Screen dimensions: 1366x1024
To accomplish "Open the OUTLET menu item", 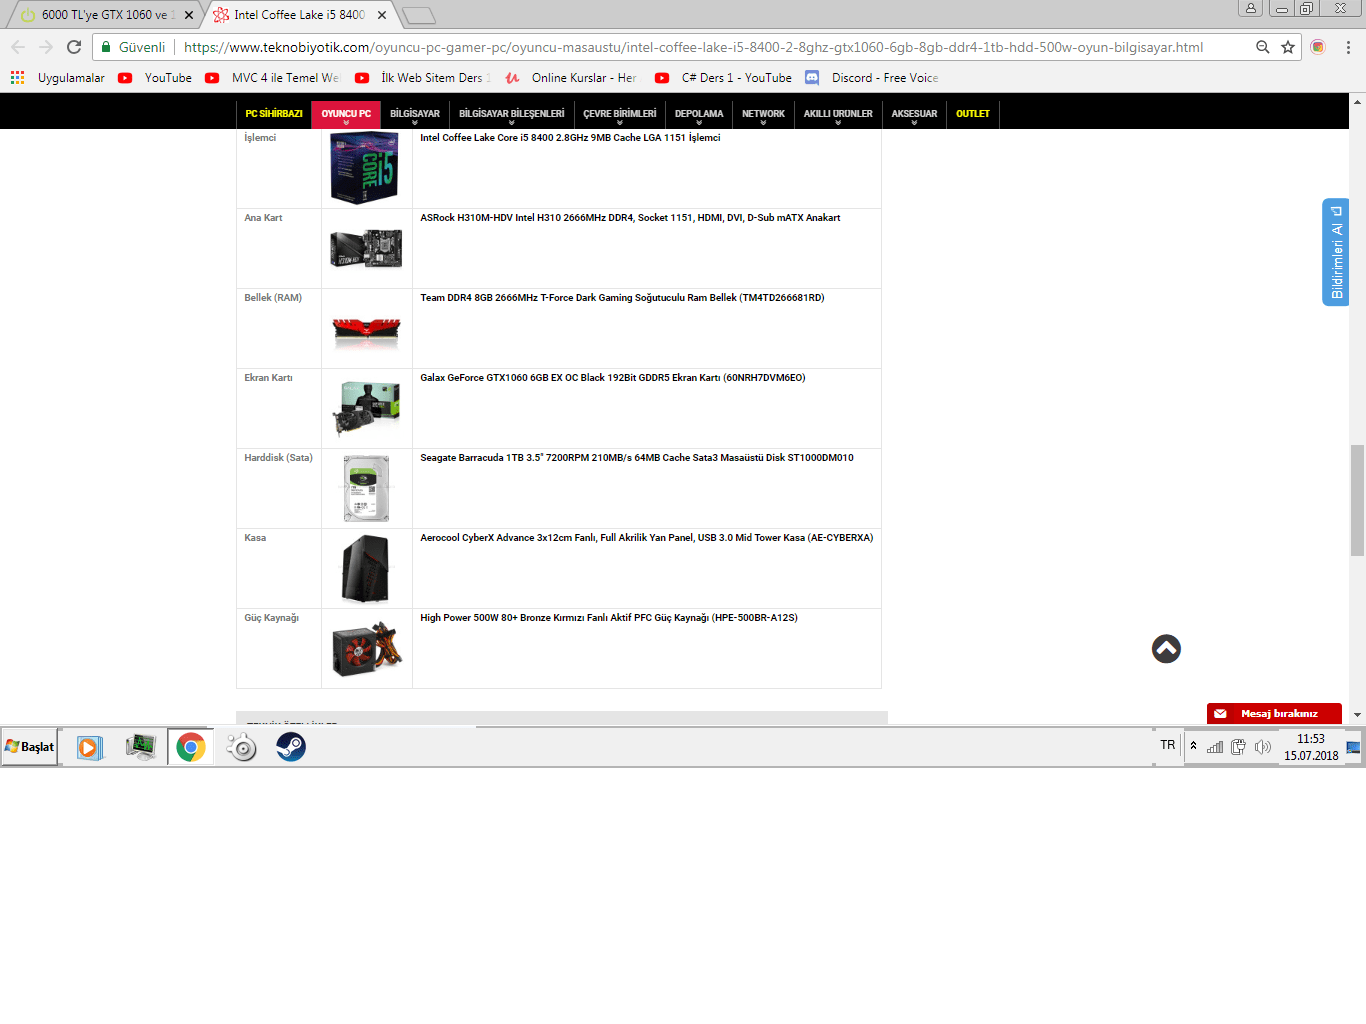I will (973, 114).
